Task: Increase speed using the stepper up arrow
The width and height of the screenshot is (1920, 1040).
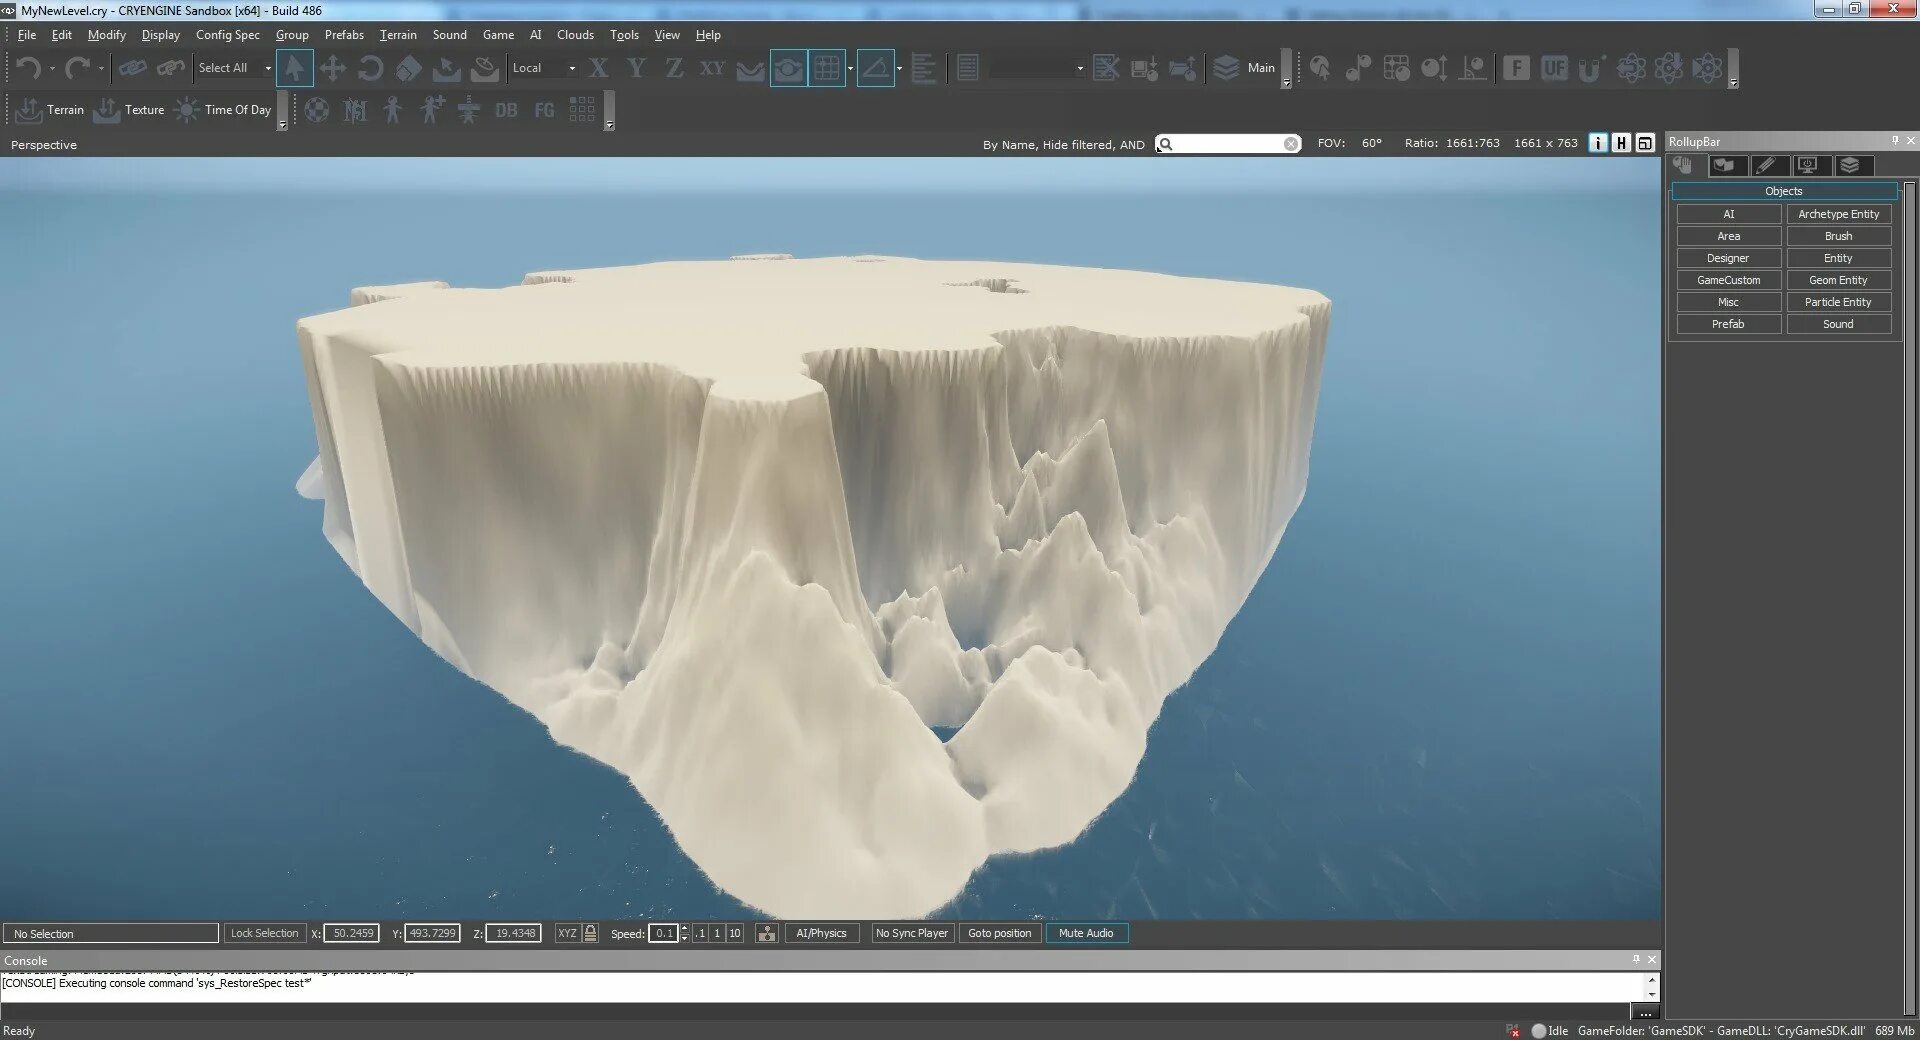Action: (x=684, y=928)
